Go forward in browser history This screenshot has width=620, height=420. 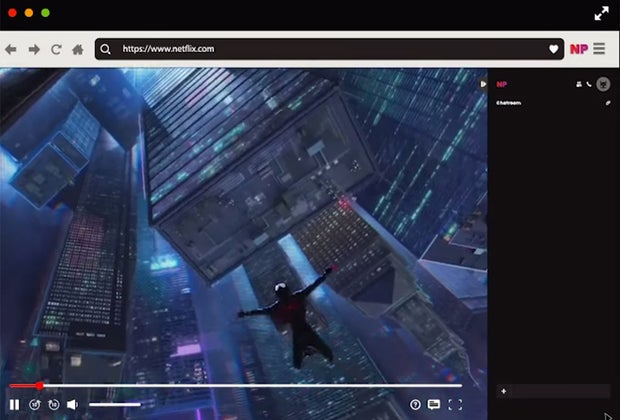[34, 49]
